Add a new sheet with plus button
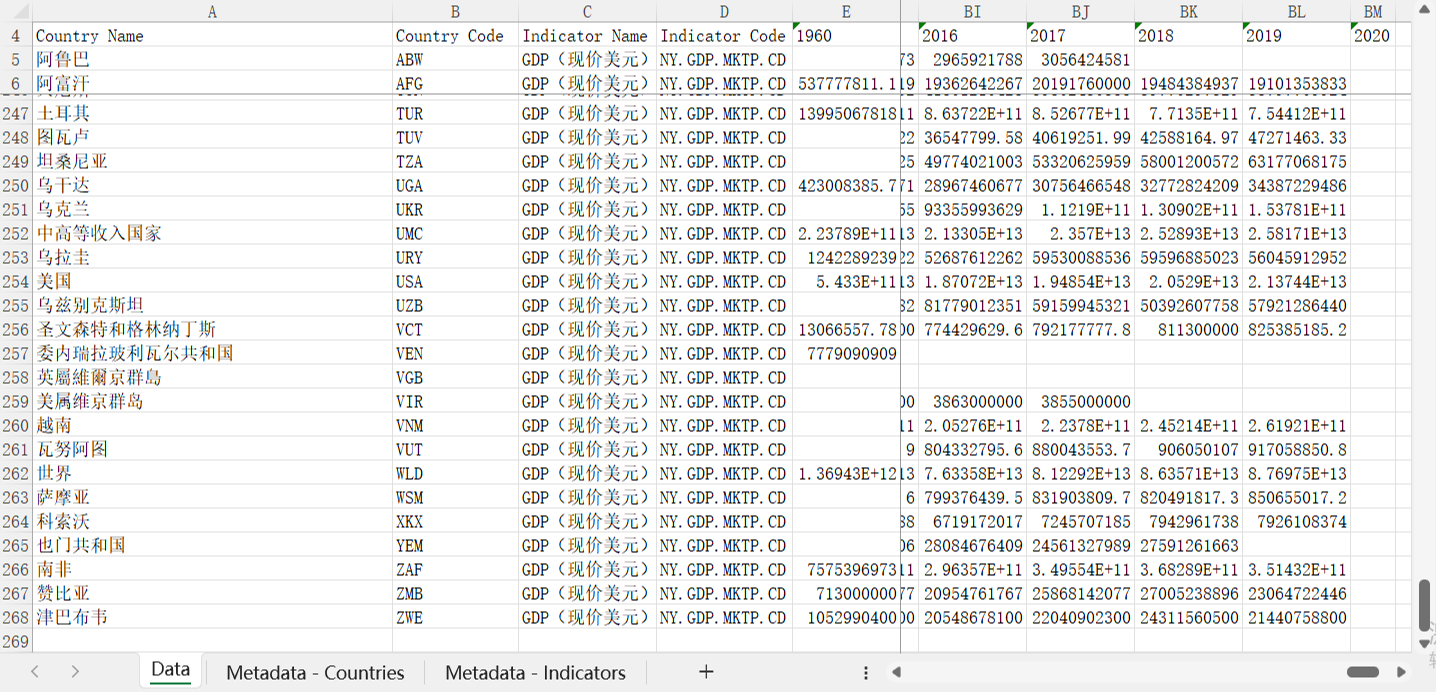Viewport: 1436px width, 693px height. coord(706,672)
